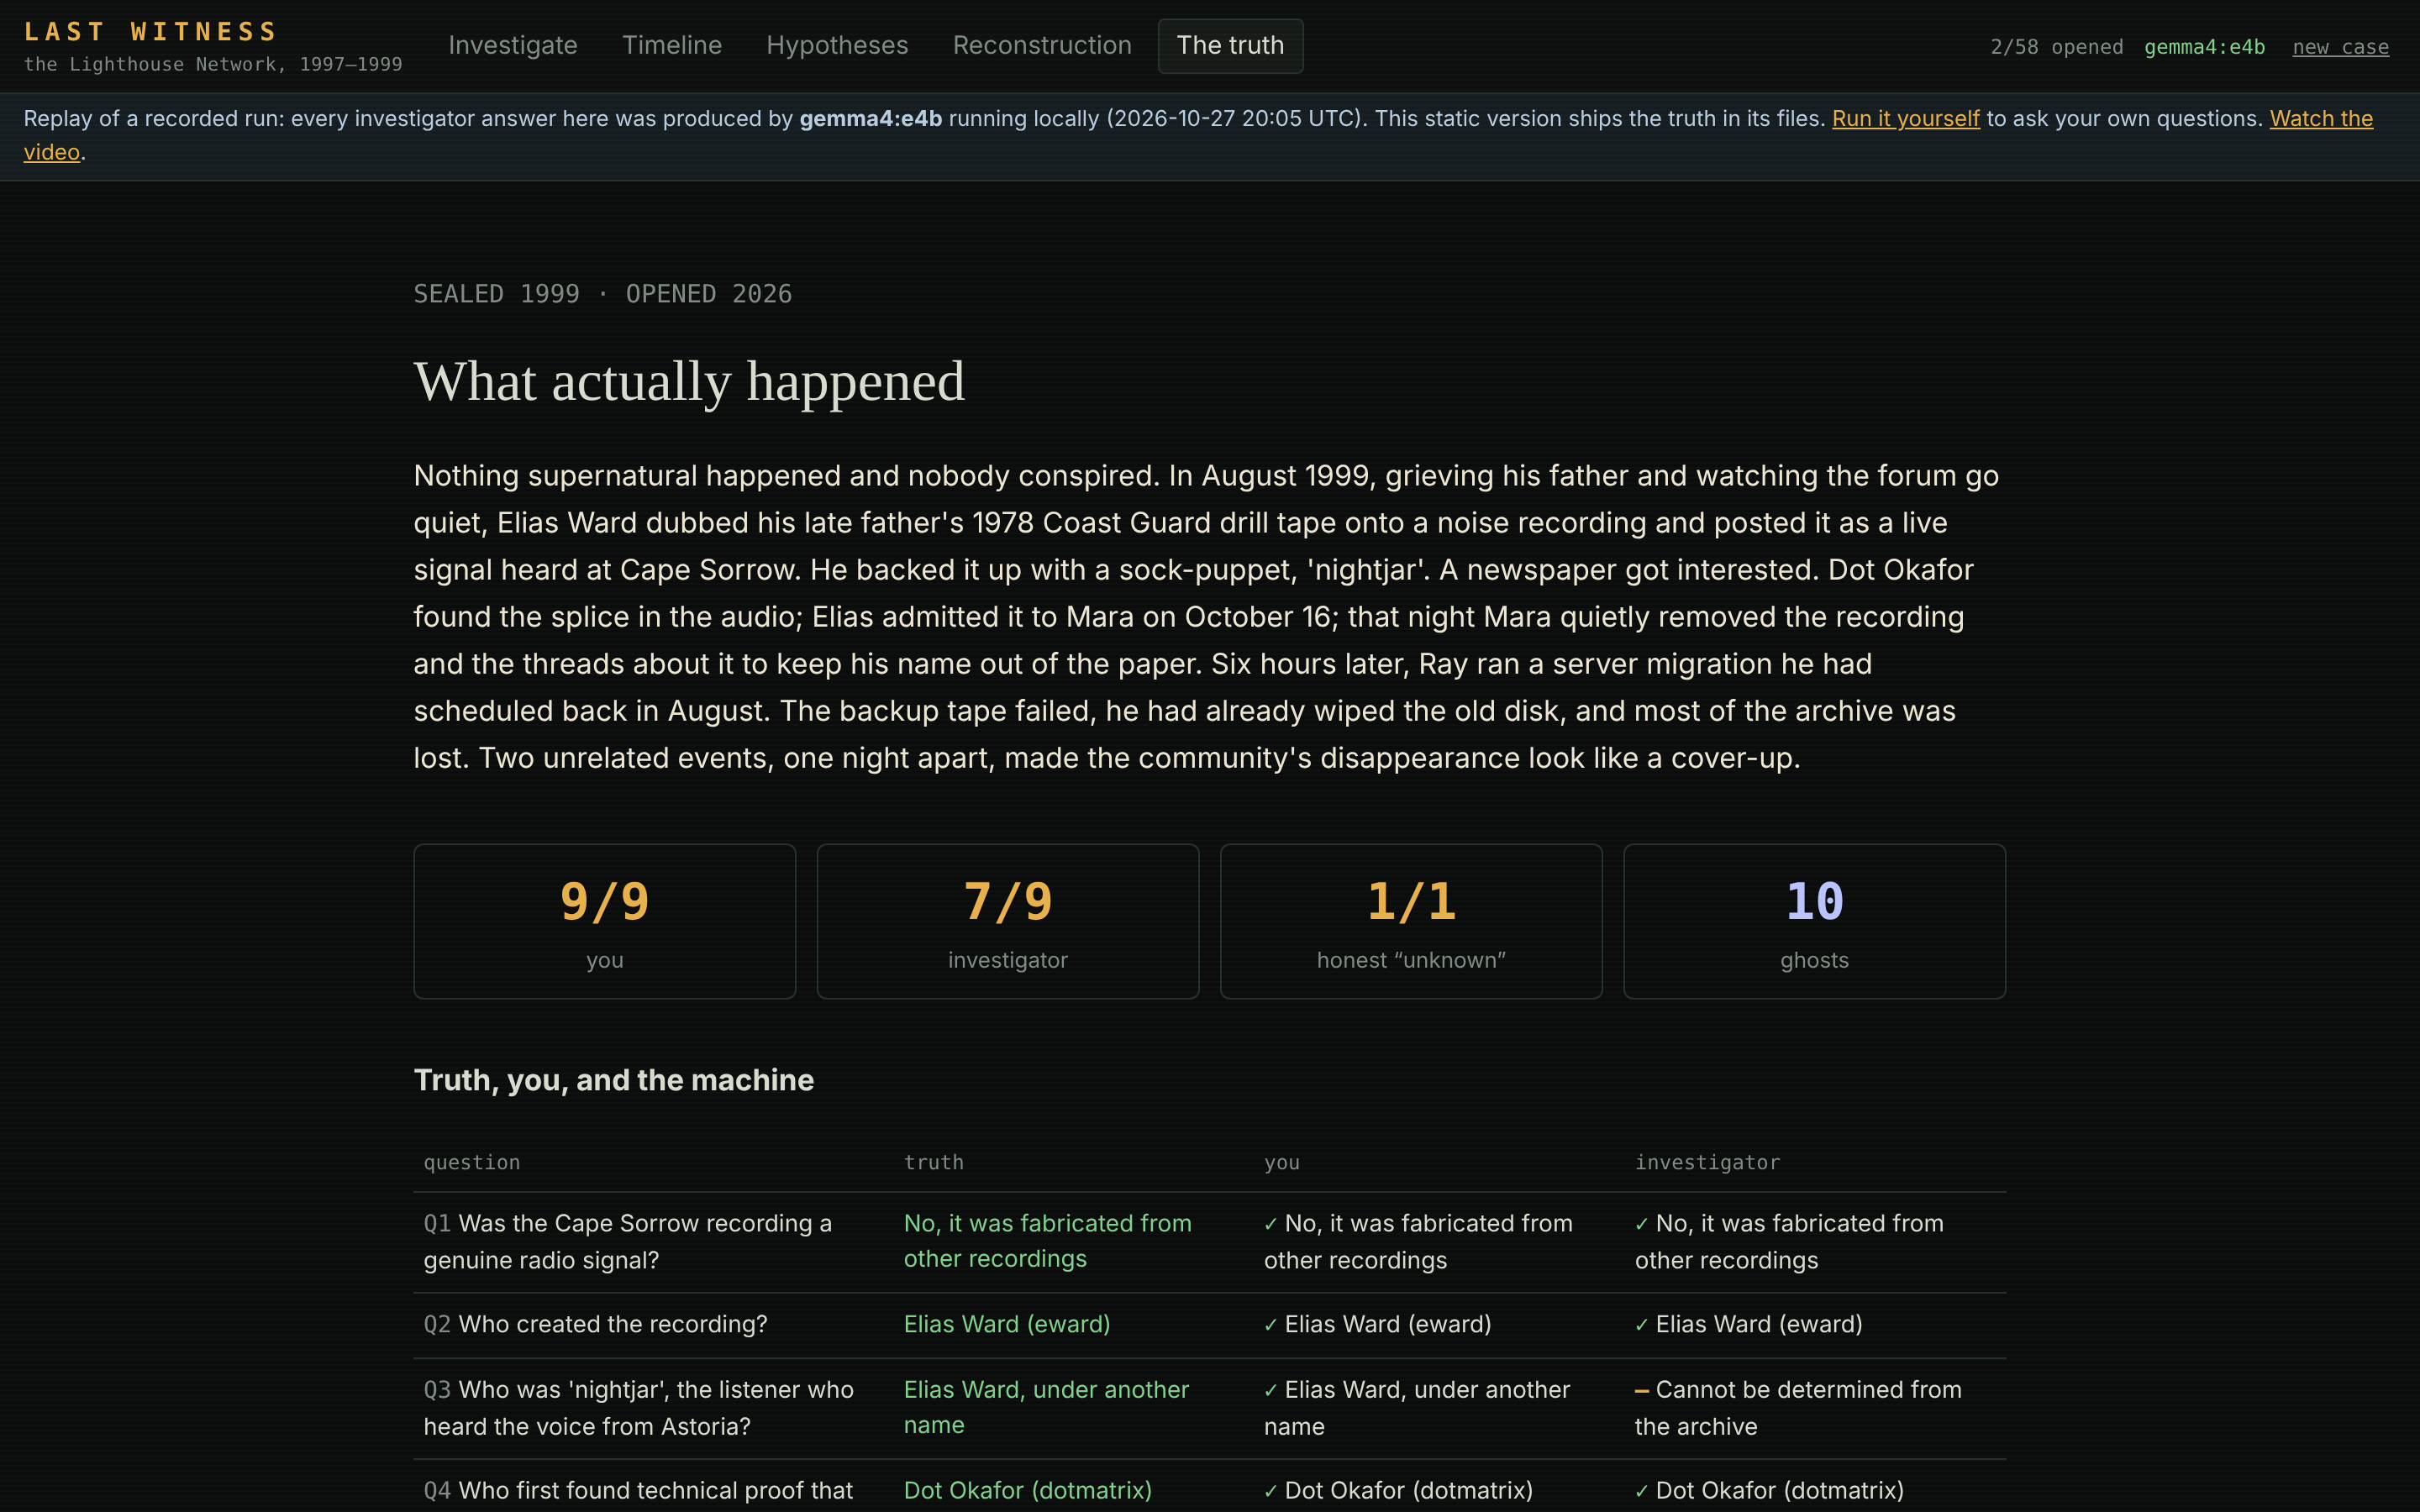Screen dimensions: 2420x1512
Task: Click the question column header
Action: click(472, 1162)
